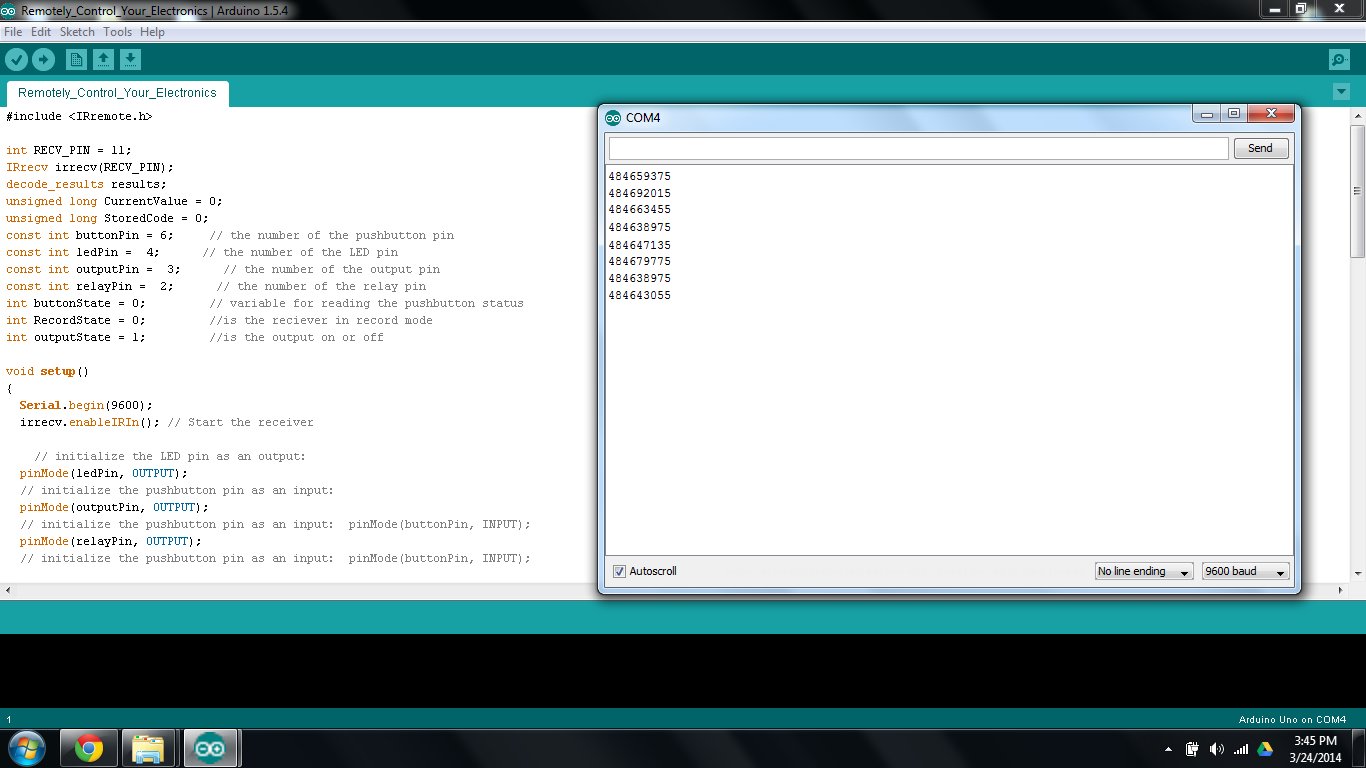Open the Edit menu
The width and height of the screenshot is (1366, 768).
click(x=41, y=32)
